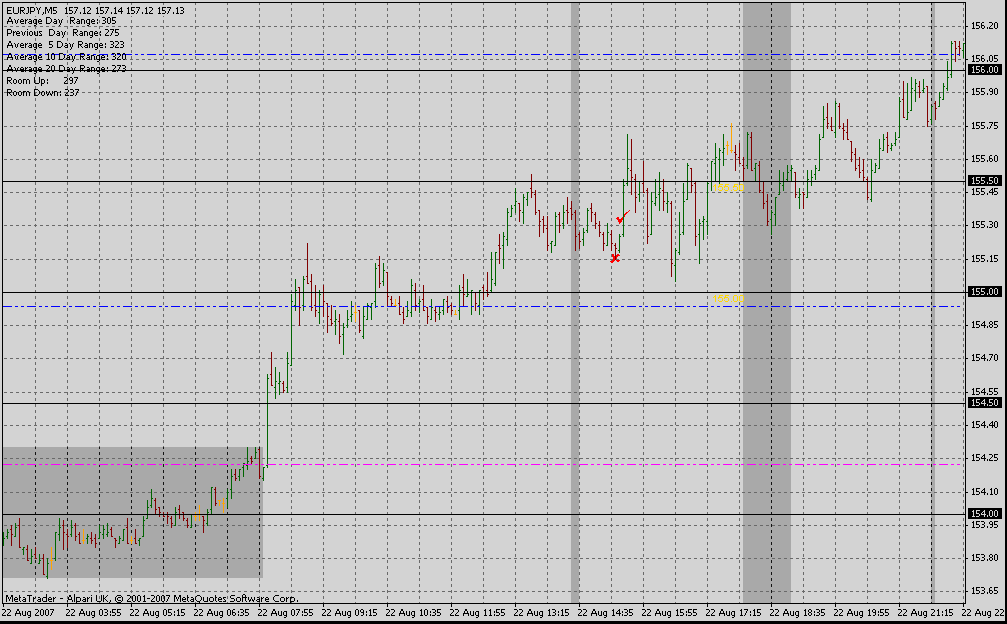Click the 154.50 price level label
This screenshot has width=1007, height=624.
pyautogui.click(x=984, y=403)
